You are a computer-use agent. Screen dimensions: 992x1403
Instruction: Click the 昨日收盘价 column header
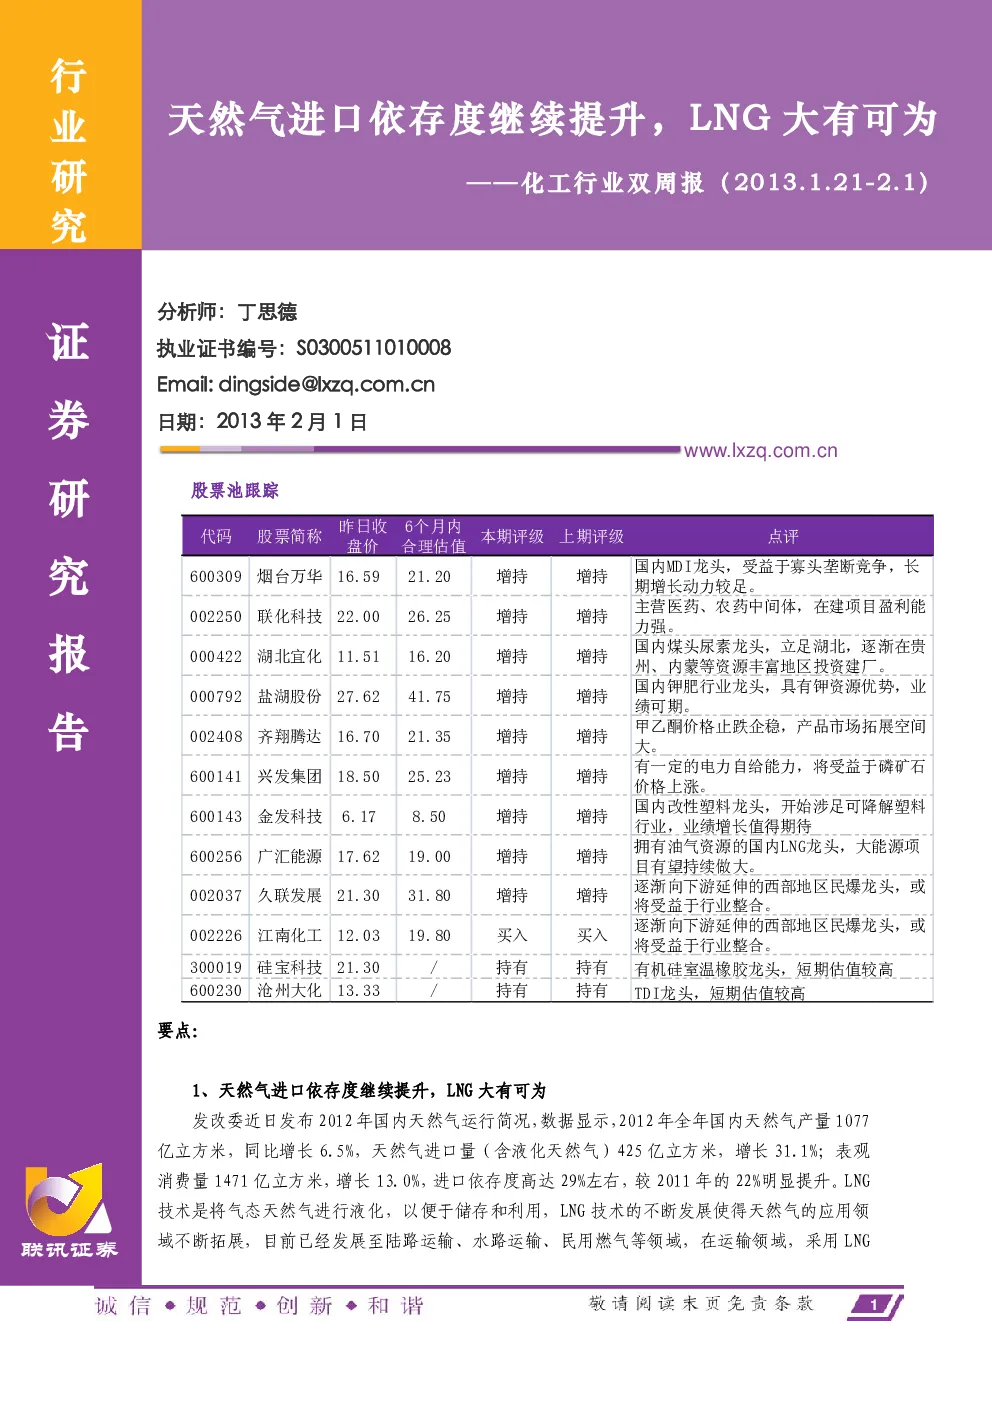click(362, 536)
